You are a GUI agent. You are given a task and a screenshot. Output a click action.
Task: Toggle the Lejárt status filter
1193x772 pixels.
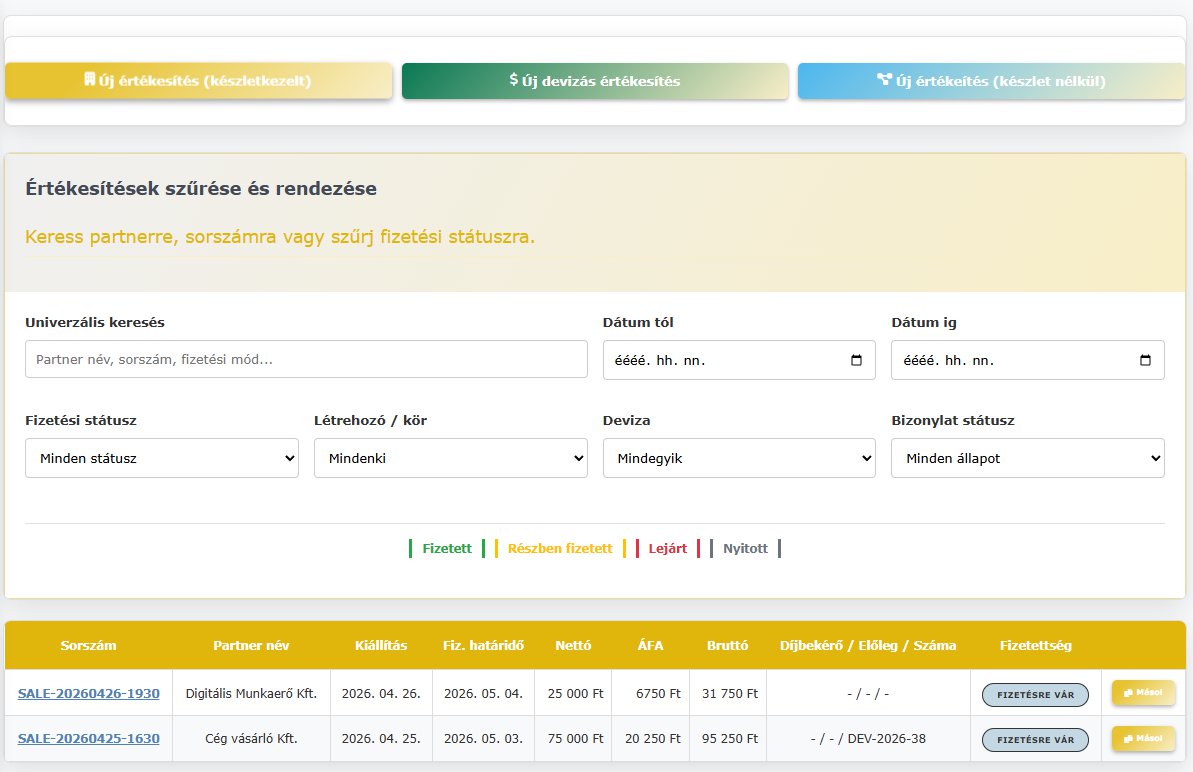pos(667,549)
